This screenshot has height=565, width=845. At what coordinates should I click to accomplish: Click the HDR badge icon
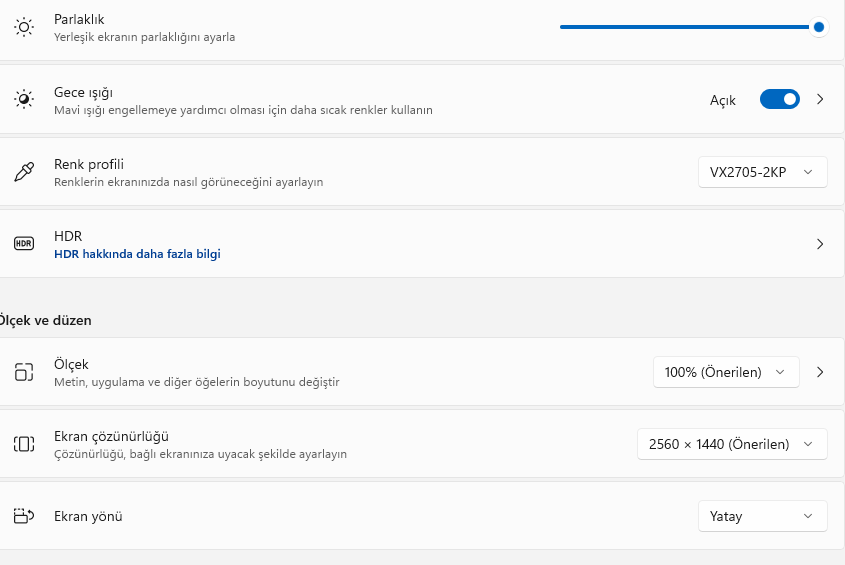click(x=24, y=243)
